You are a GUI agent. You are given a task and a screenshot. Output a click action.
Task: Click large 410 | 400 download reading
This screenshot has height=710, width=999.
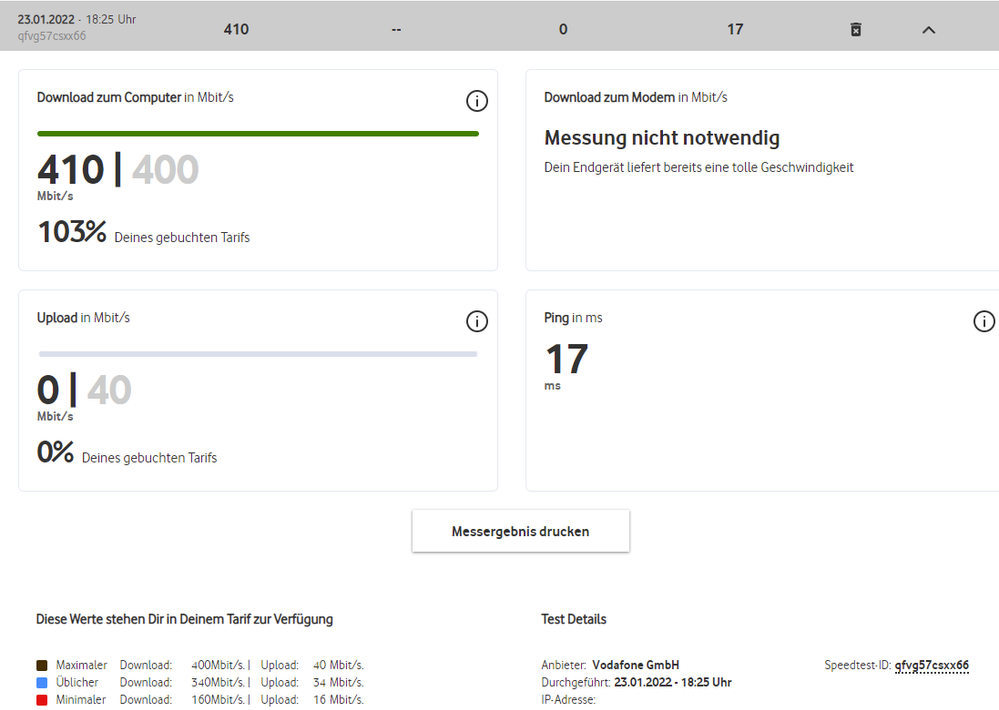point(118,170)
